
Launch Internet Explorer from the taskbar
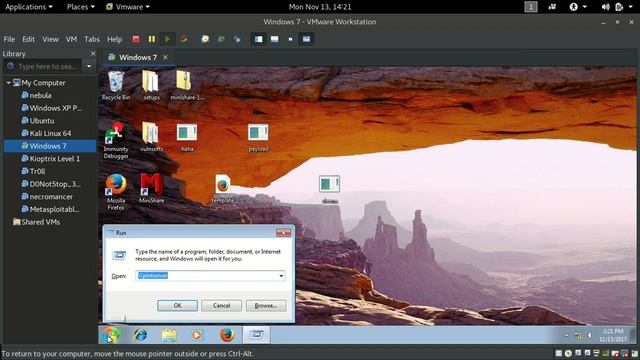tap(140, 335)
